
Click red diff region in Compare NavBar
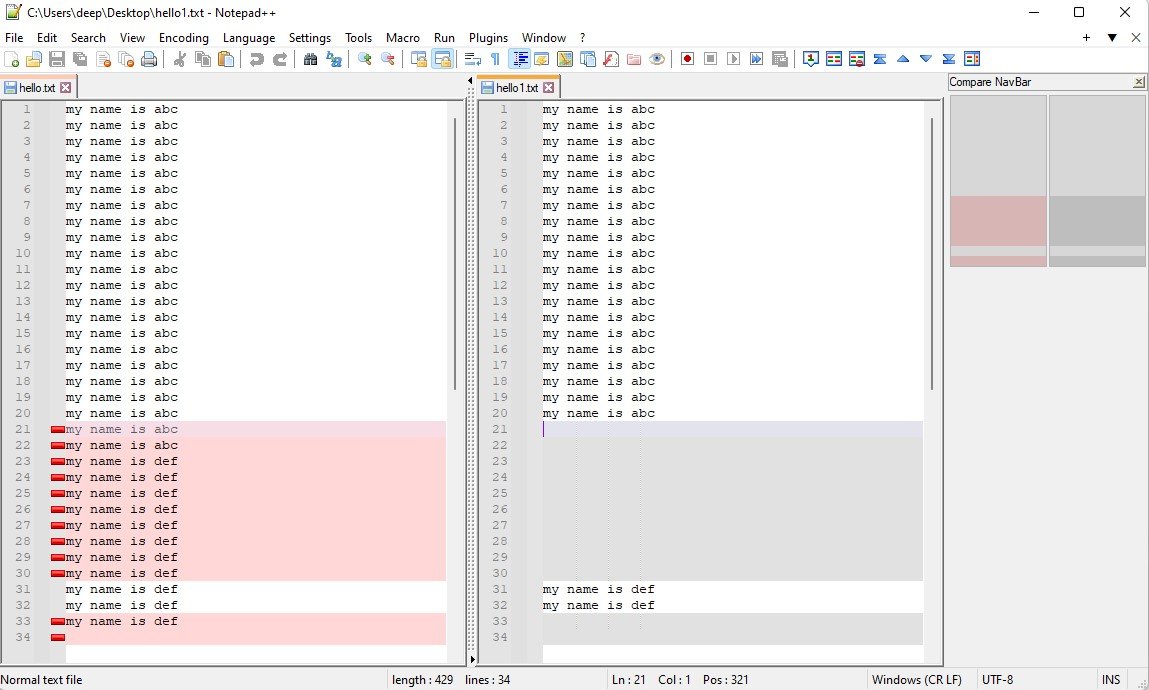pos(998,220)
